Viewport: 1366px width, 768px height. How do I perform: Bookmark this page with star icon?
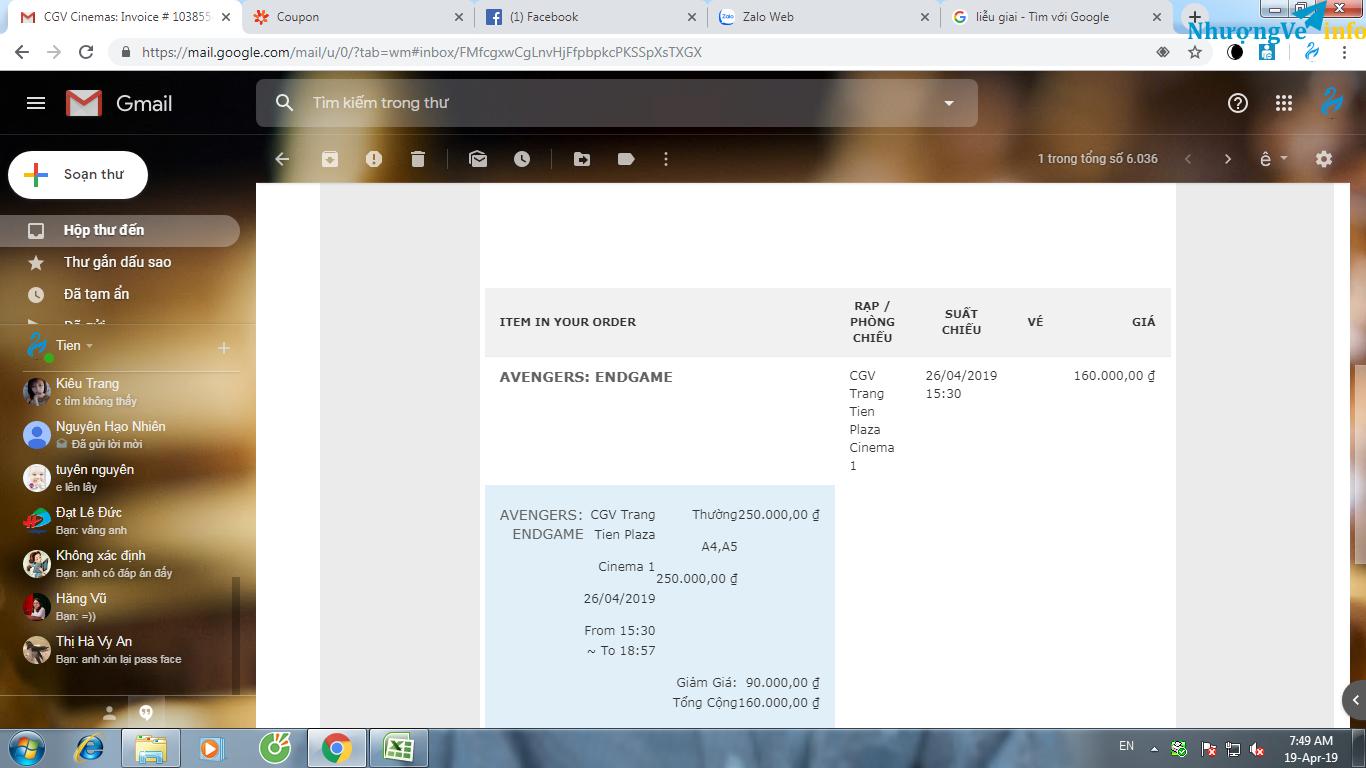point(1195,52)
